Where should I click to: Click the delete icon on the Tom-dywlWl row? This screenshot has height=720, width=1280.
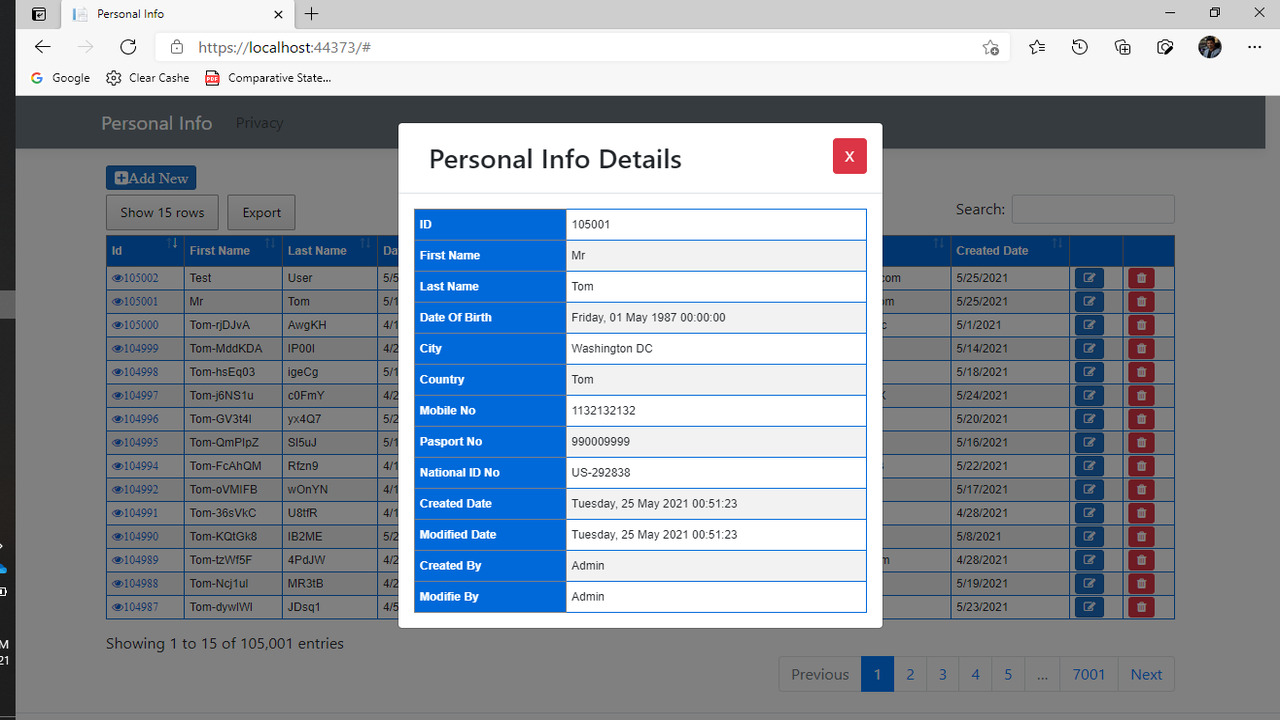pos(1141,606)
